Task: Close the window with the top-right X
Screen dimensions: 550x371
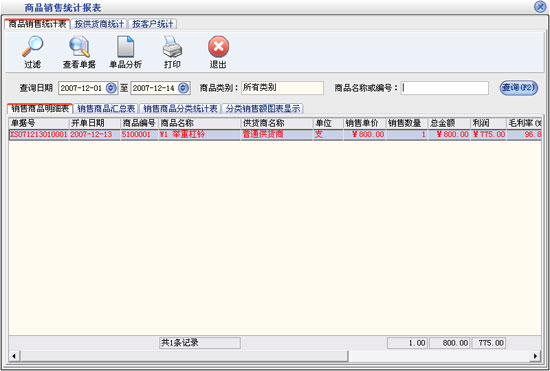Action: pos(540,7)
